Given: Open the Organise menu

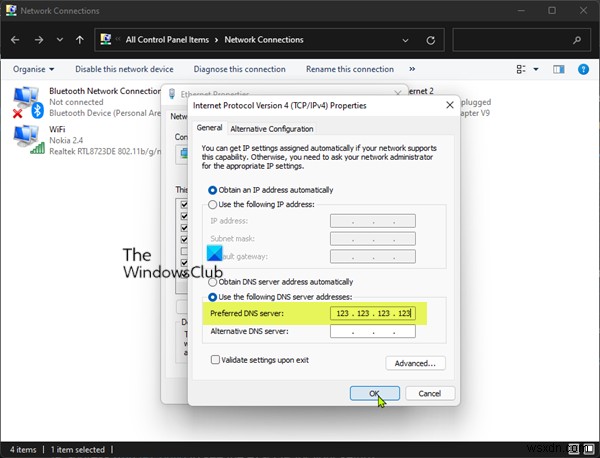Looking at the screenshot, I should (33, 69).
